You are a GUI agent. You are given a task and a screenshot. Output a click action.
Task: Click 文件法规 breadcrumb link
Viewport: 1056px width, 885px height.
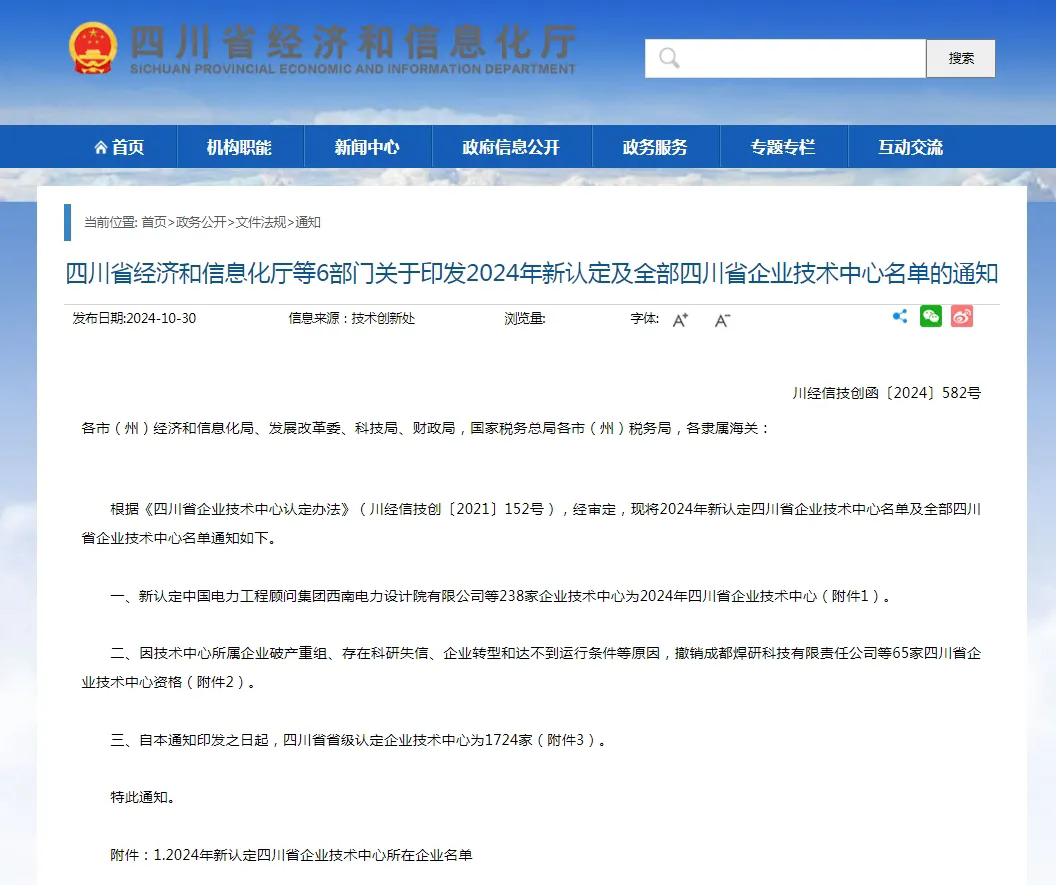(260, 222)
